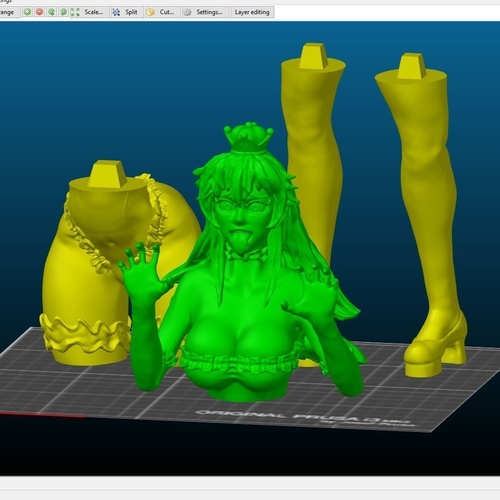
Task: Open object Settings... from the toolbar
Action: click(206, 12)
